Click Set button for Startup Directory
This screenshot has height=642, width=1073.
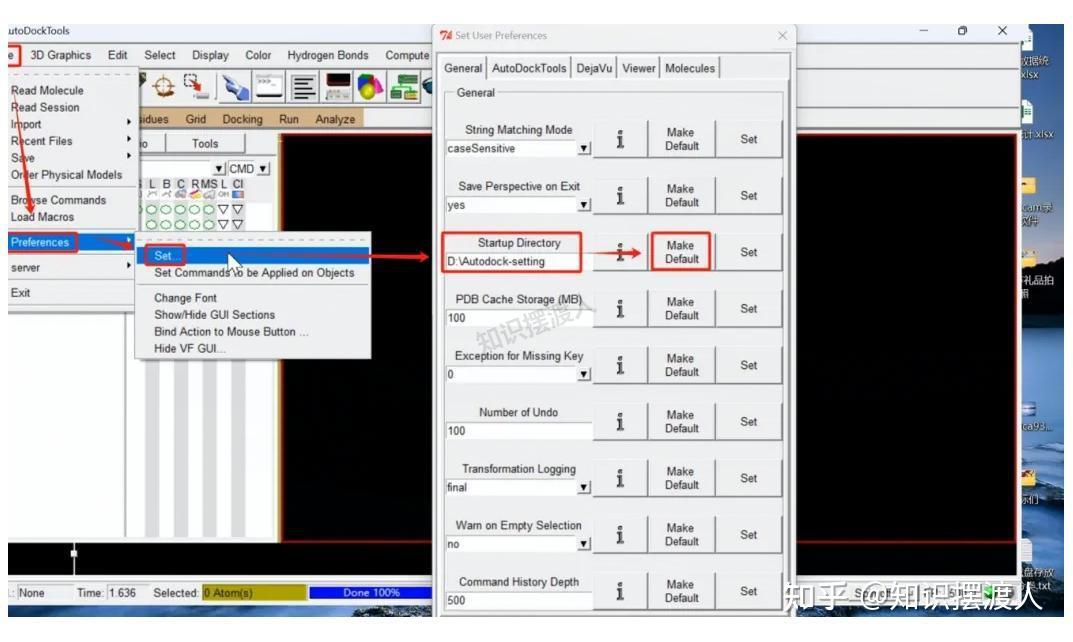click(749, 253)
